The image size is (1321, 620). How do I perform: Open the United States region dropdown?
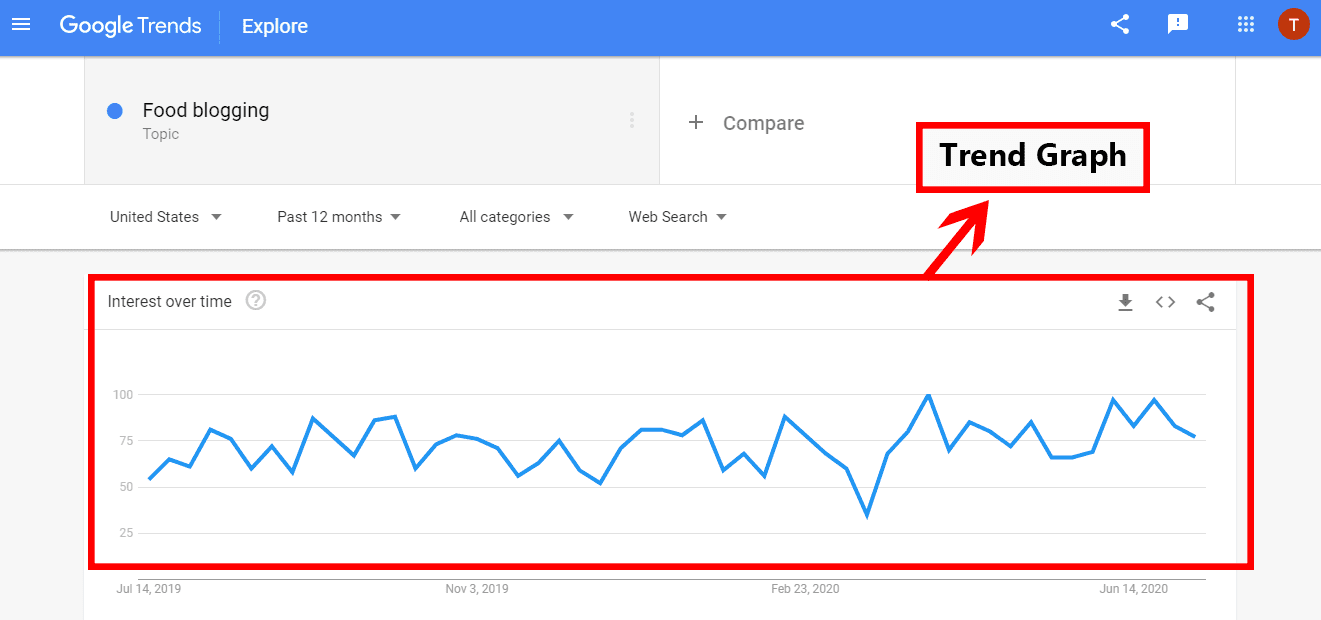[x=165, y=216]
